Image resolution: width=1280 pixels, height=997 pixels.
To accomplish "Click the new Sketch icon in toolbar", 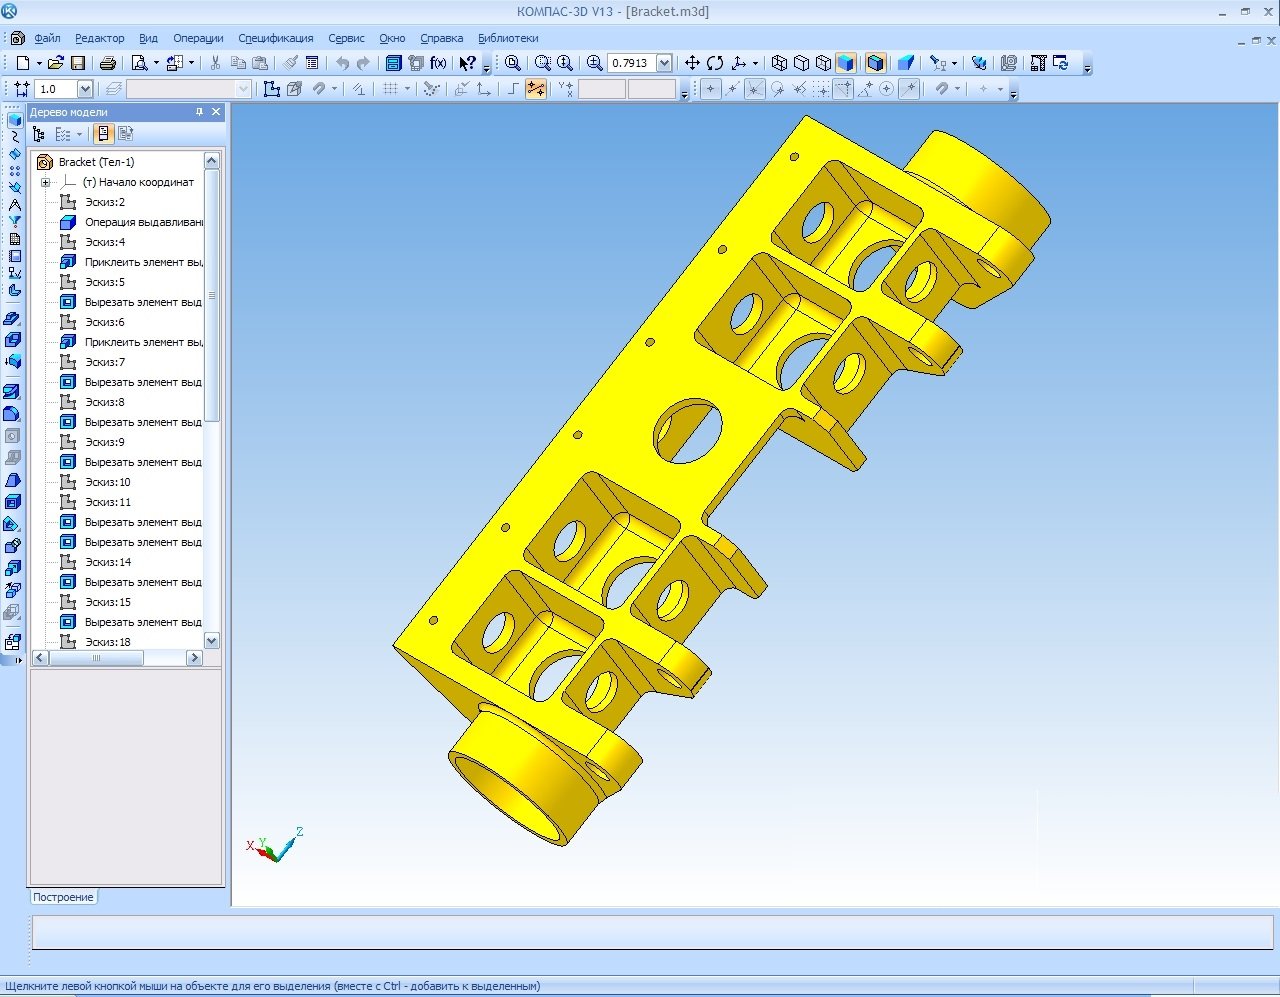I will point(271,89).
